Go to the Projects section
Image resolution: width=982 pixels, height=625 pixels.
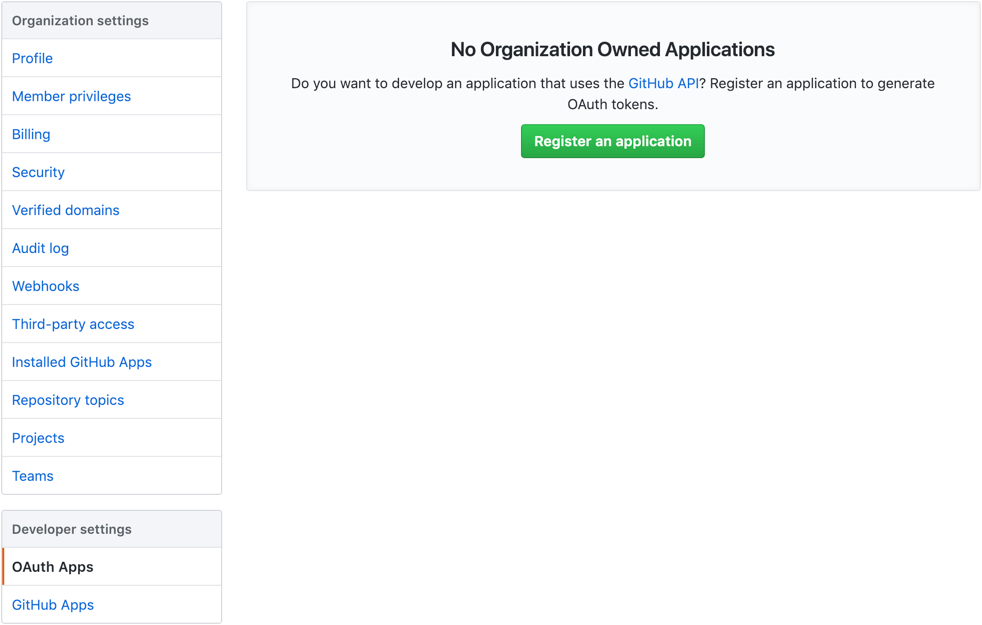pos(38,437)
